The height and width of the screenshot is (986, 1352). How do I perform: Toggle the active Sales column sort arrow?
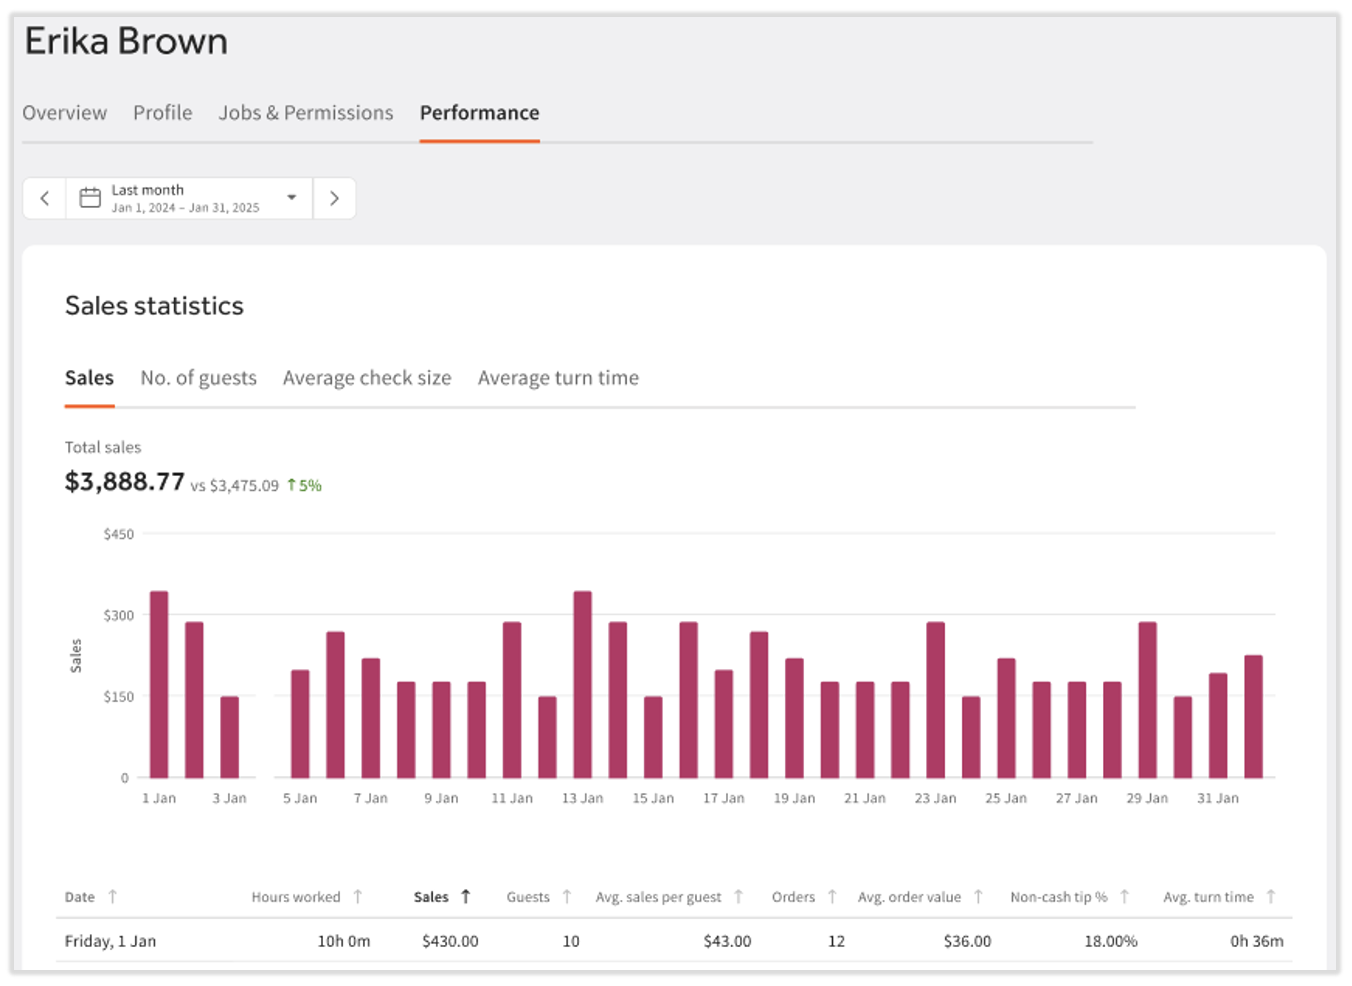466,897
